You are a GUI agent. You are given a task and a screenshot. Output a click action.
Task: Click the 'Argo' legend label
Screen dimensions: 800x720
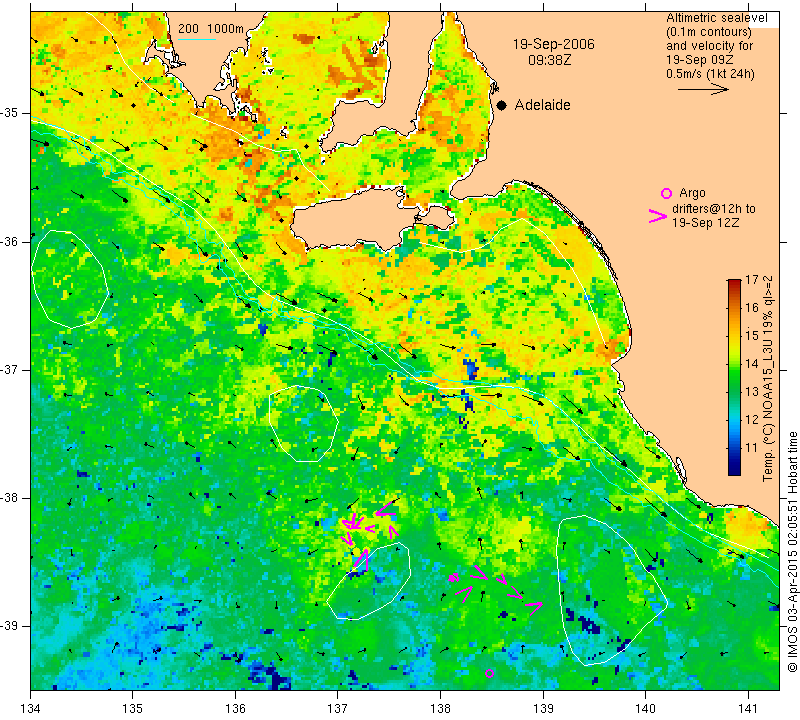point(692,193)
